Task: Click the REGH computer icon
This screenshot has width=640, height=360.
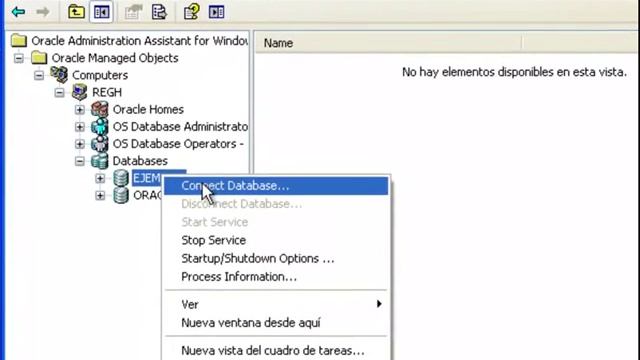Action: 80,92
